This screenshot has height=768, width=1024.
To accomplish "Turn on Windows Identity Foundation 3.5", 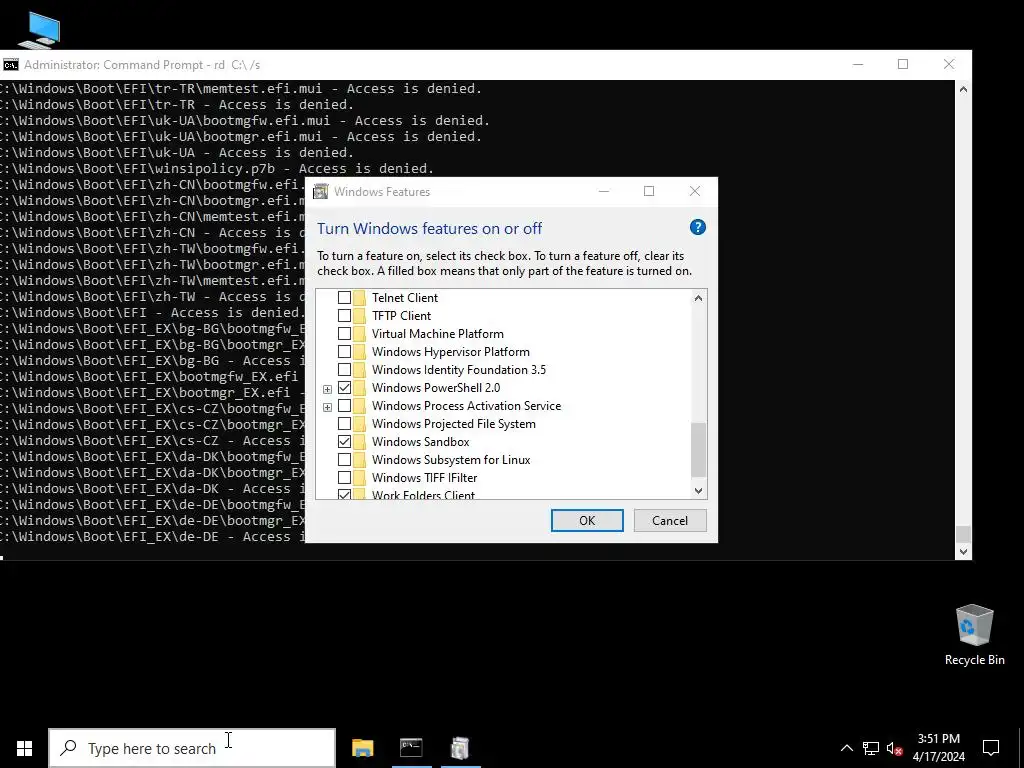I will 344,370.
